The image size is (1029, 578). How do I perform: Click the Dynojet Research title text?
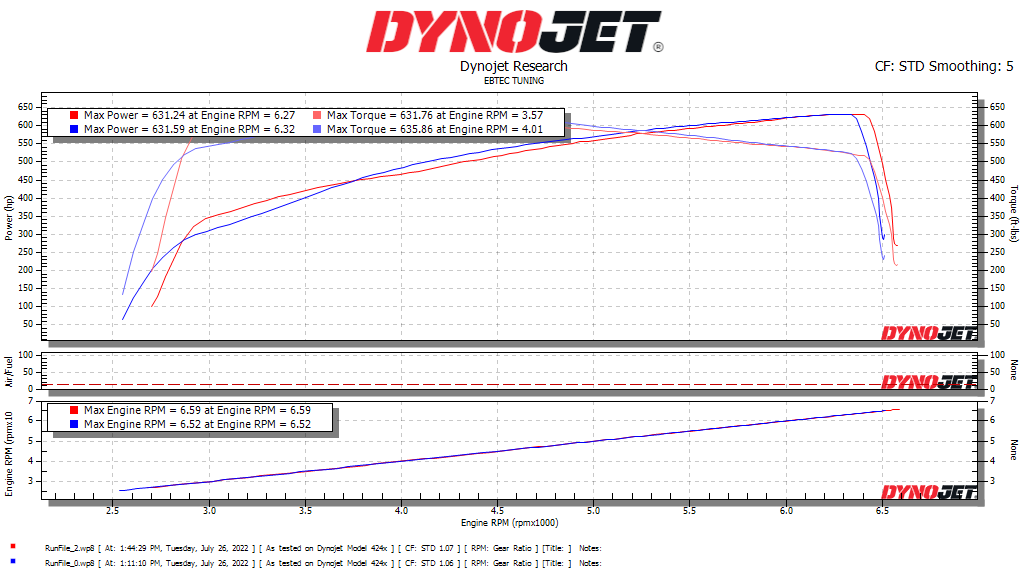(x=513, y=66)
